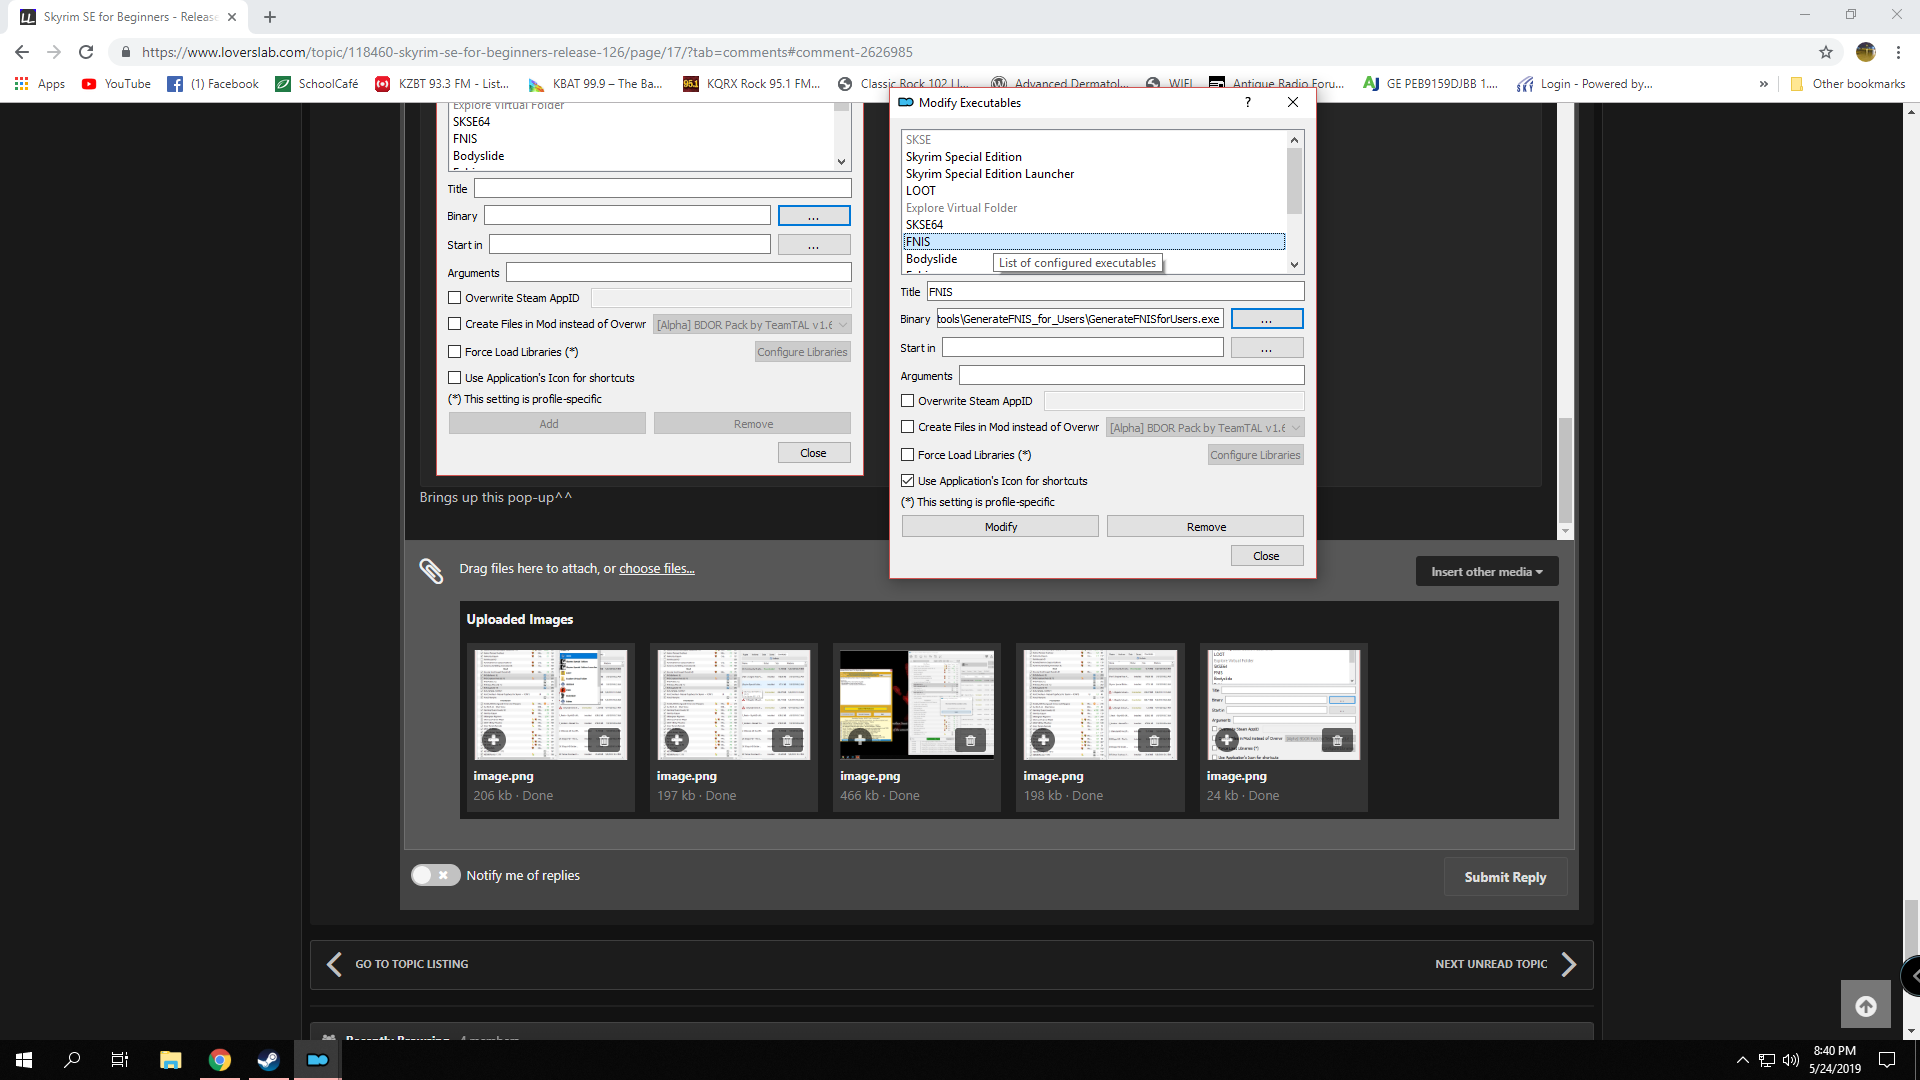
Task: Open the YouTube bookmark
Action: click(116, 84)
